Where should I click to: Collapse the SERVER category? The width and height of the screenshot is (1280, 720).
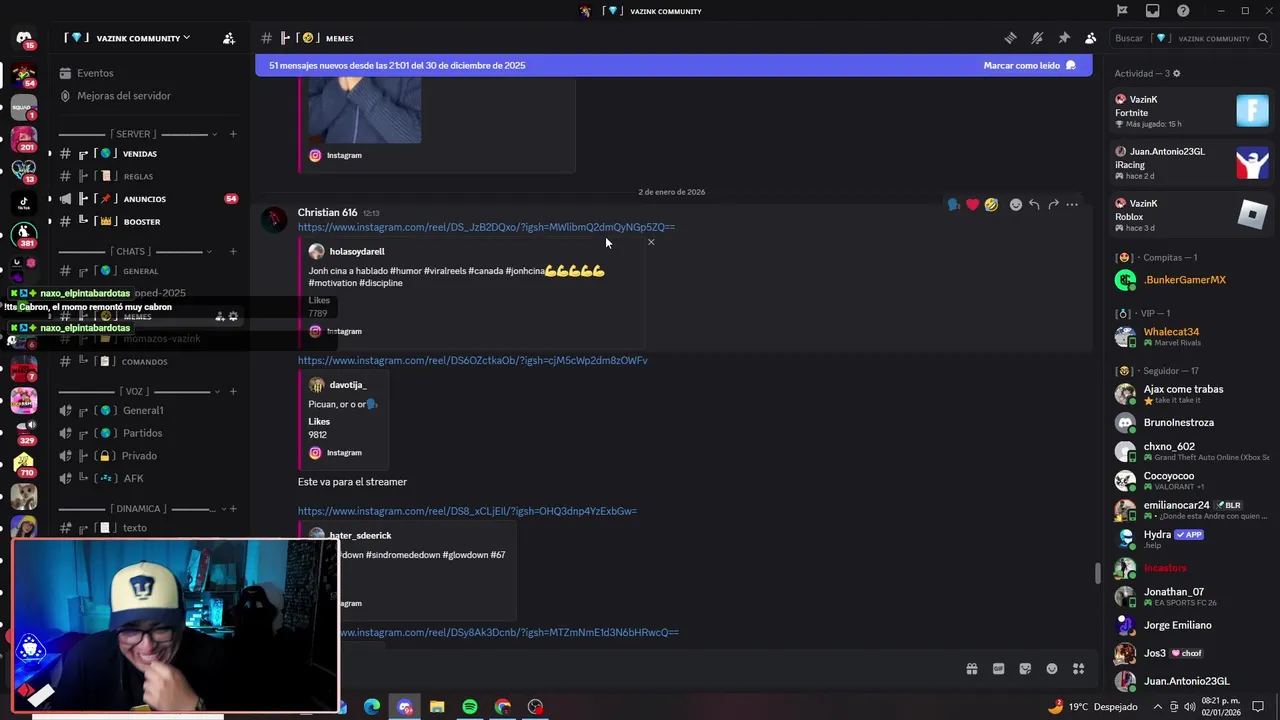[134, 134]
